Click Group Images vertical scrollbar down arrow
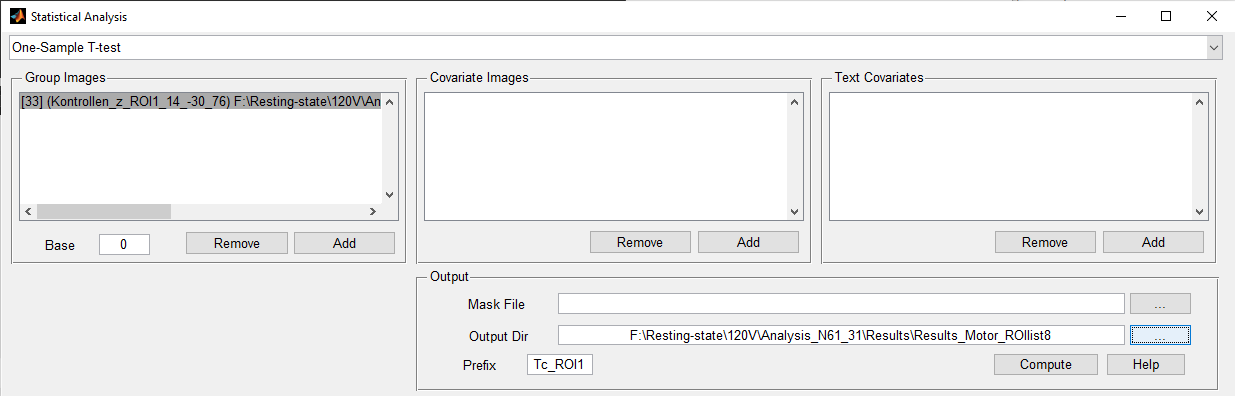The image size is (1235, 396). point(389,195)
